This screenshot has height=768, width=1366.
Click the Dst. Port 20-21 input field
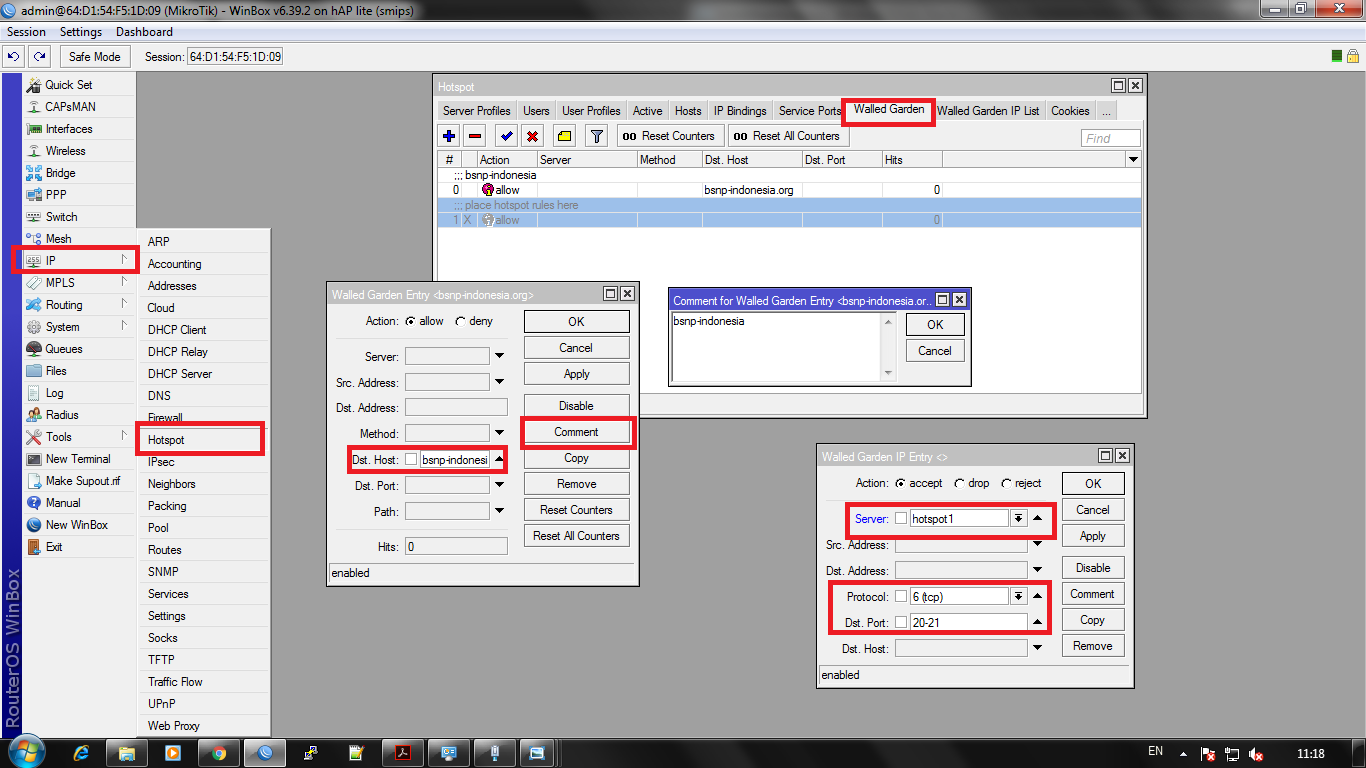[x=969, y=623]
